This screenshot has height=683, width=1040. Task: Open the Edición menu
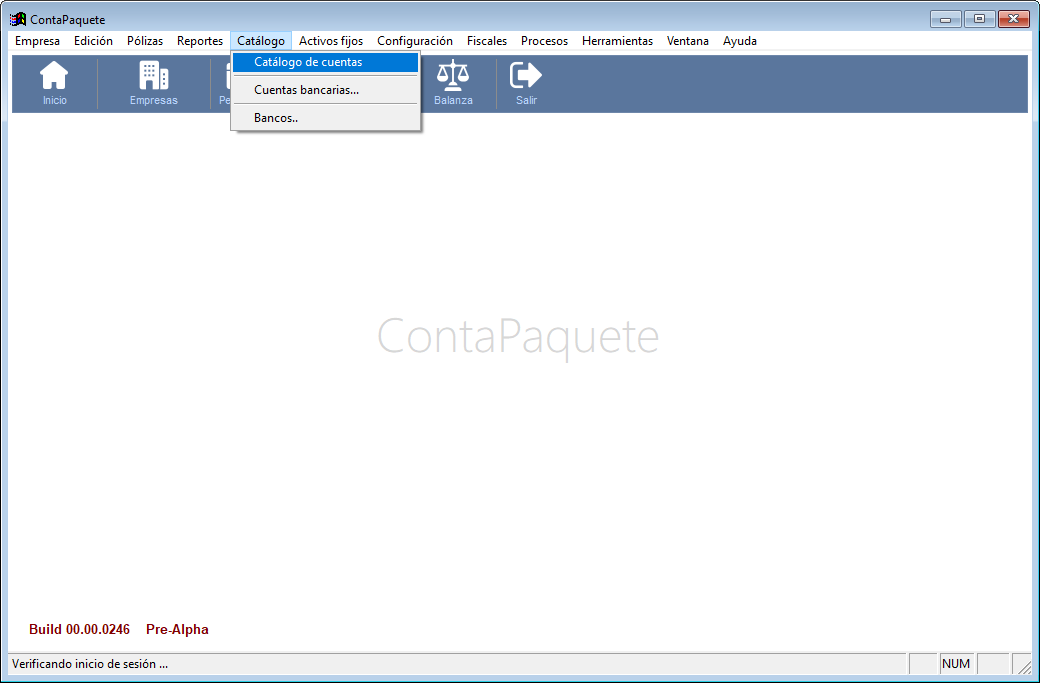click(94, 41)
